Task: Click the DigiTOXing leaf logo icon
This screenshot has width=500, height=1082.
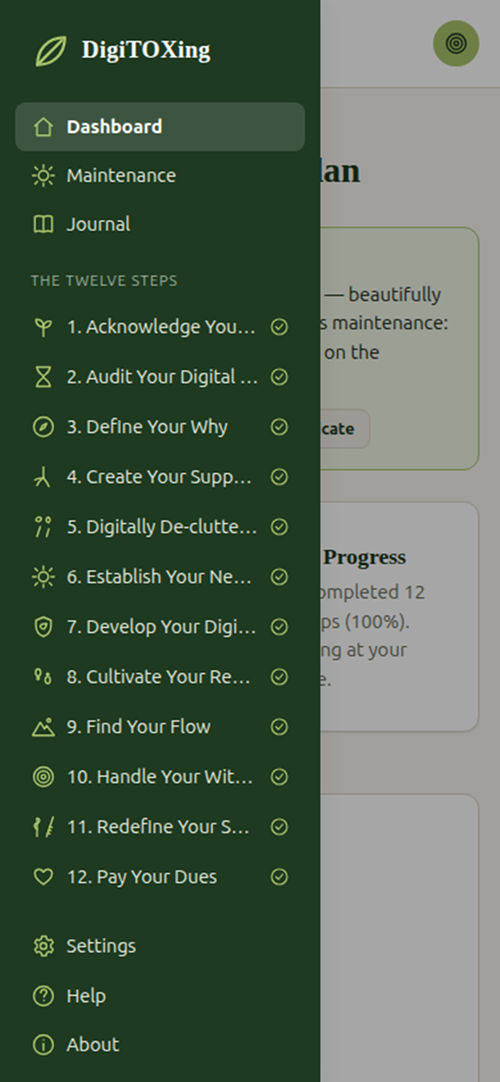Action: [51, 51]
